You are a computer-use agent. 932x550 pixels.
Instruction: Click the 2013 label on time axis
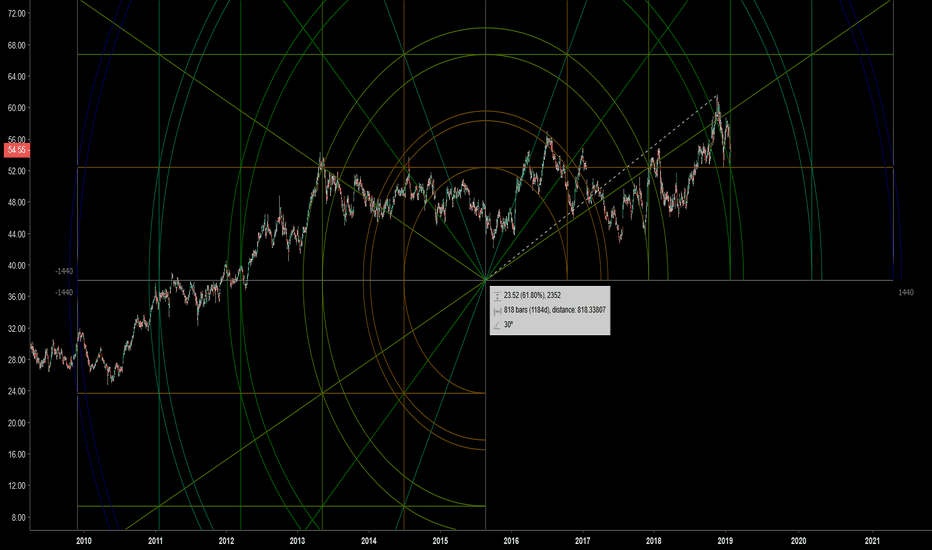click(297, 541)
